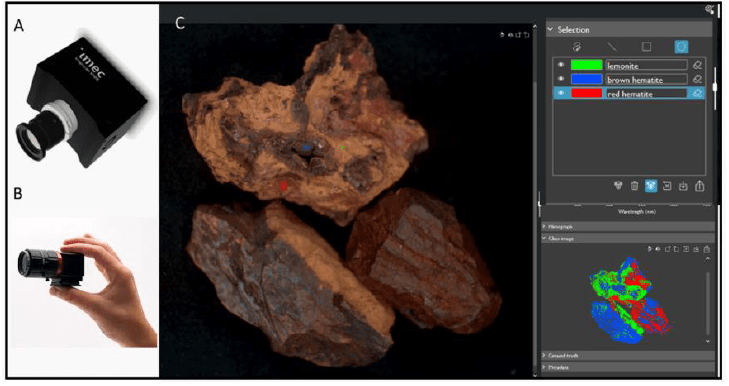Click the trash icon below class list

pyautogui.click(x=634, y=186)
